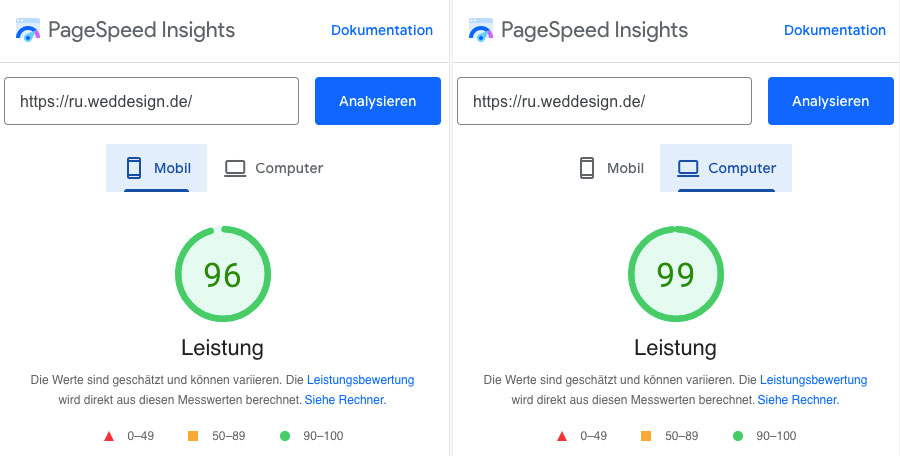Screen dimensions: 900x456
Task: Click the 0–49 legend label in left panel
Action: click(141, 436)
